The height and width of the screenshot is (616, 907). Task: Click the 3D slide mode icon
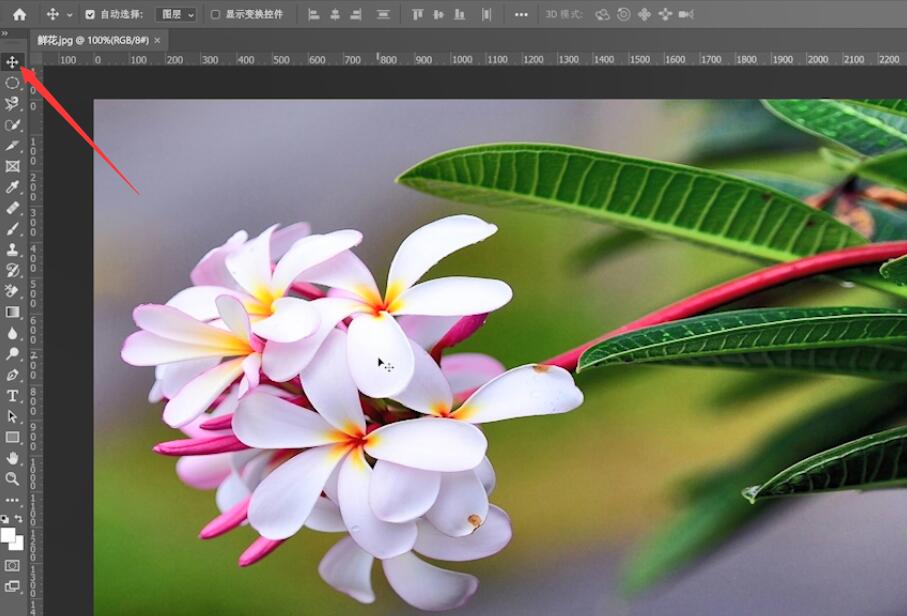coord(665,14)
